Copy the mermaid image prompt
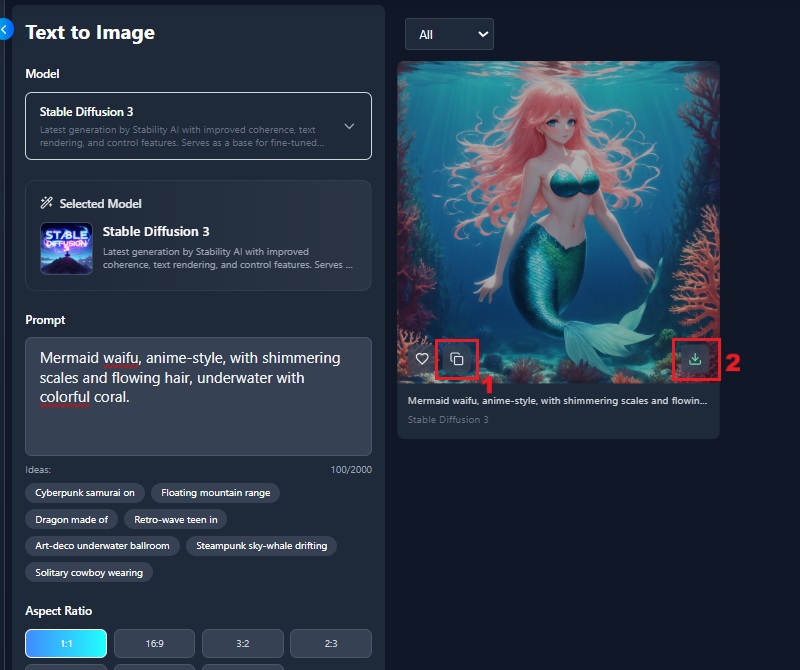Image resolution: width=800 pixels, height=670 pixels. 457,359
